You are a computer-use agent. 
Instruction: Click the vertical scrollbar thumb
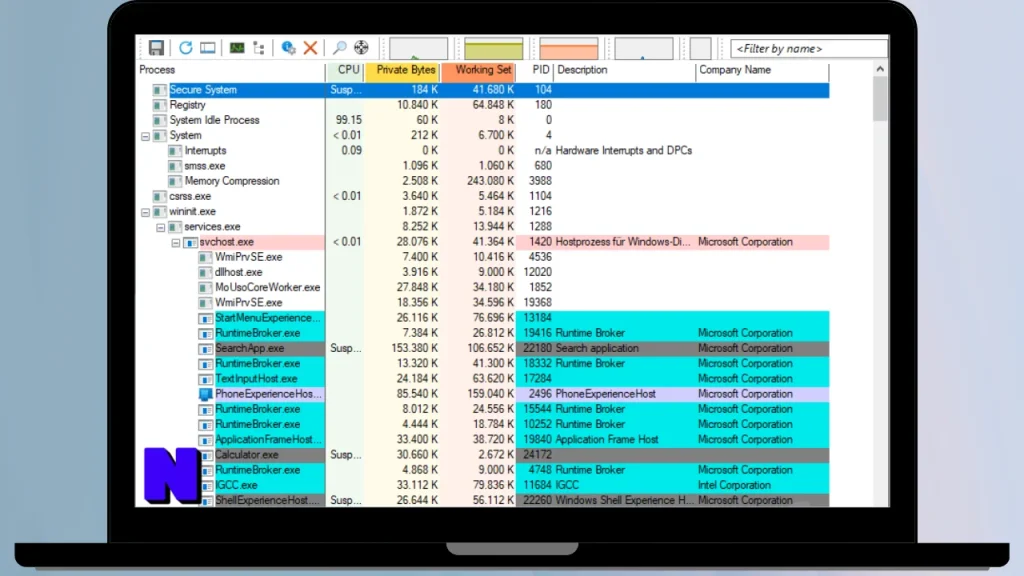point(880,99)
